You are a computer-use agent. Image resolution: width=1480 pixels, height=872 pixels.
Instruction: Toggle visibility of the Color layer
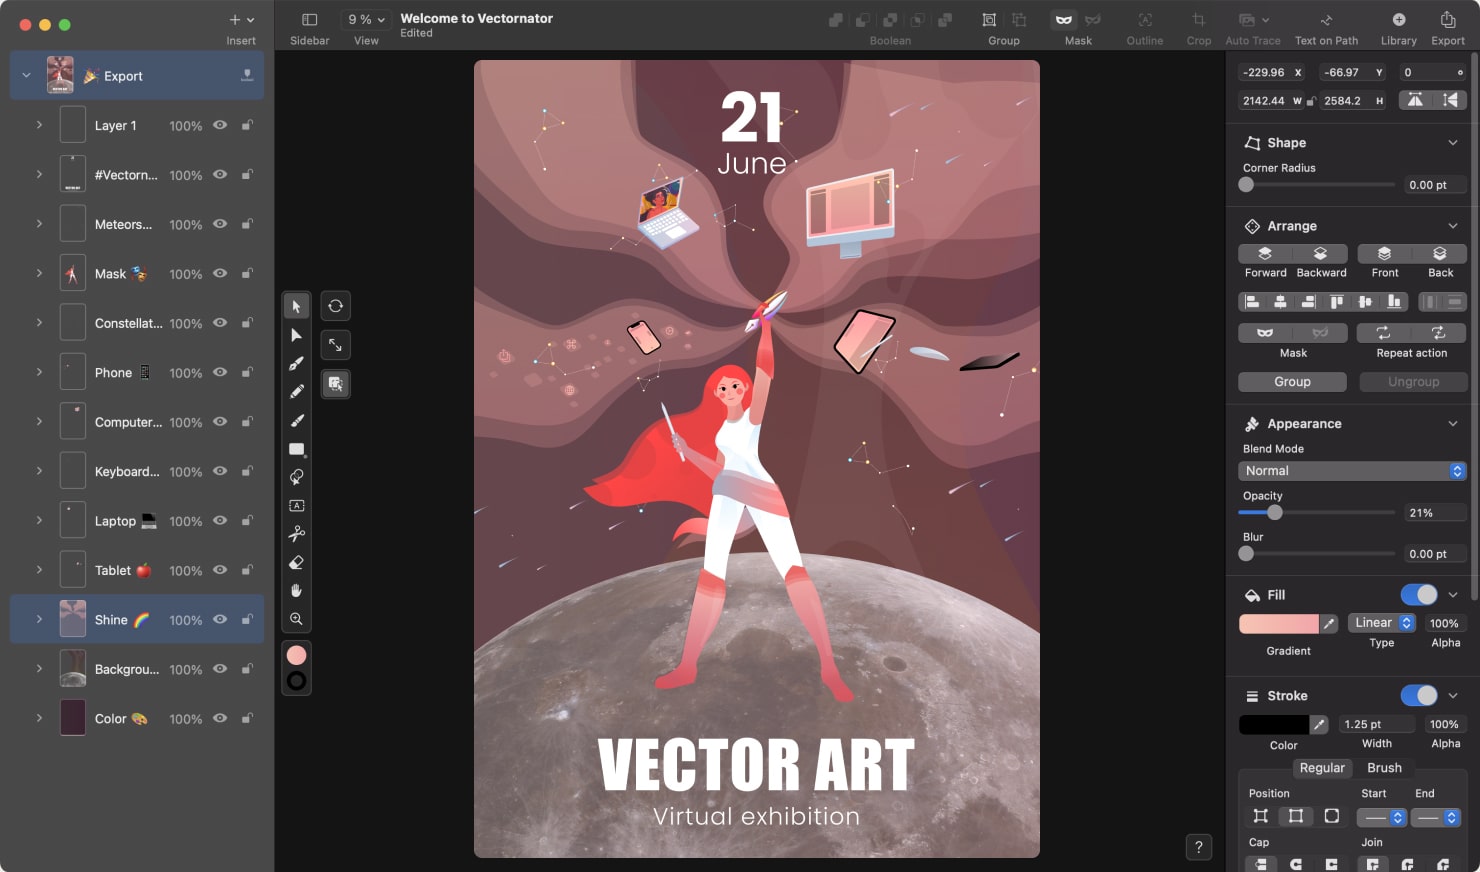[x=220, y=718]
